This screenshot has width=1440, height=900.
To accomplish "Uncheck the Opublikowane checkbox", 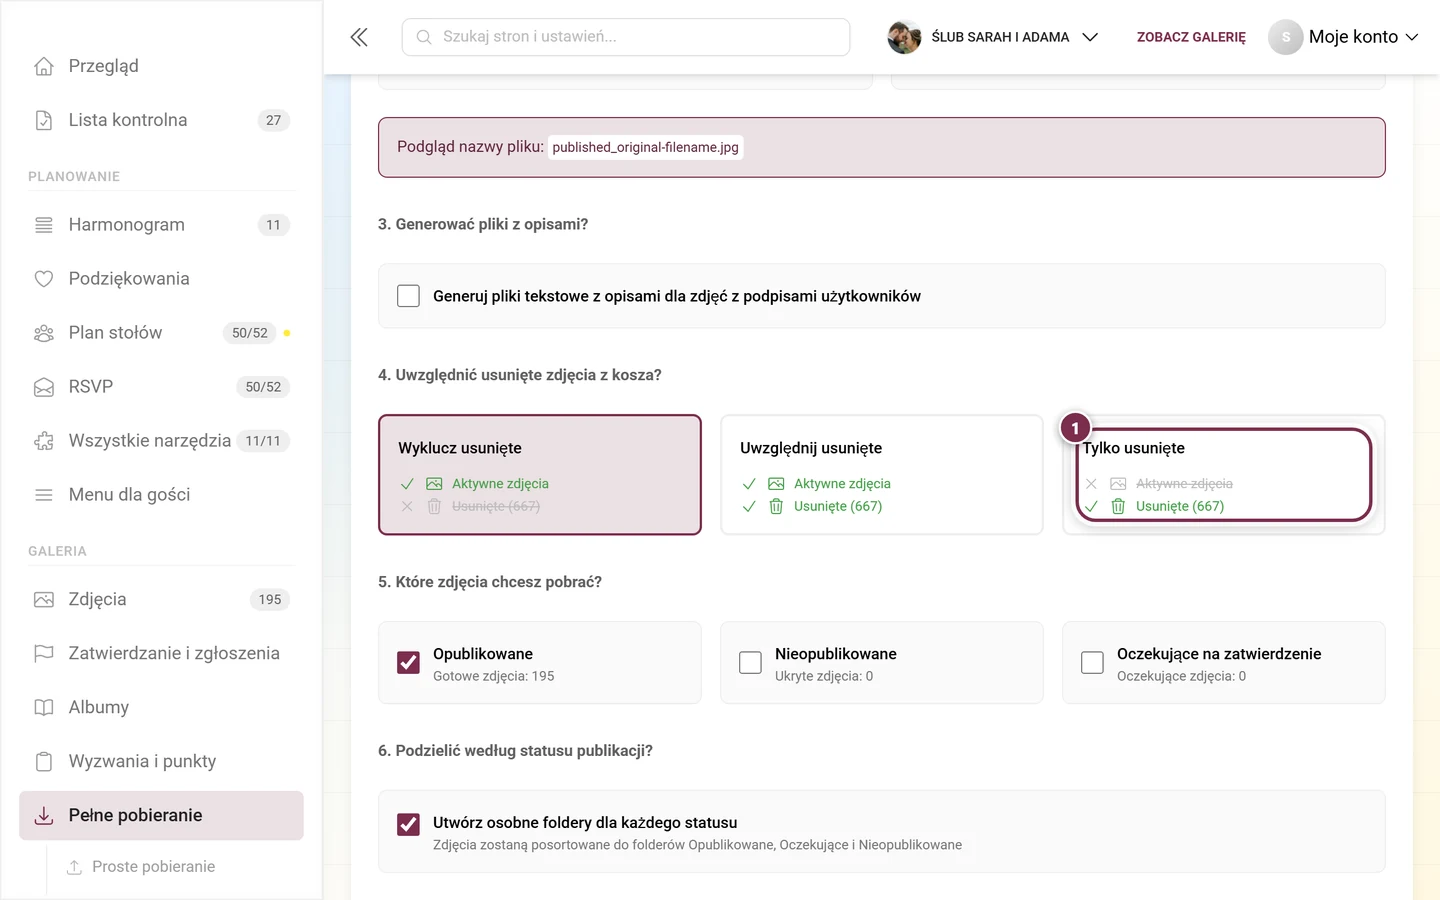I will coord(408,662).
